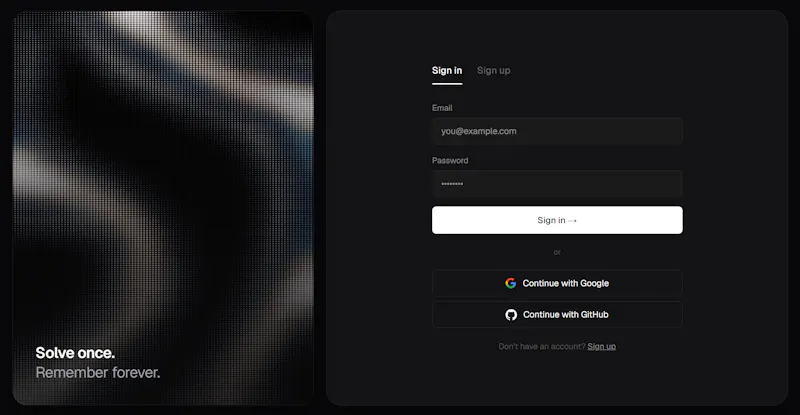Viewport: 800px width, 415px height.
Task: Click the GitHub logo icon
Action: pos(511,315)
